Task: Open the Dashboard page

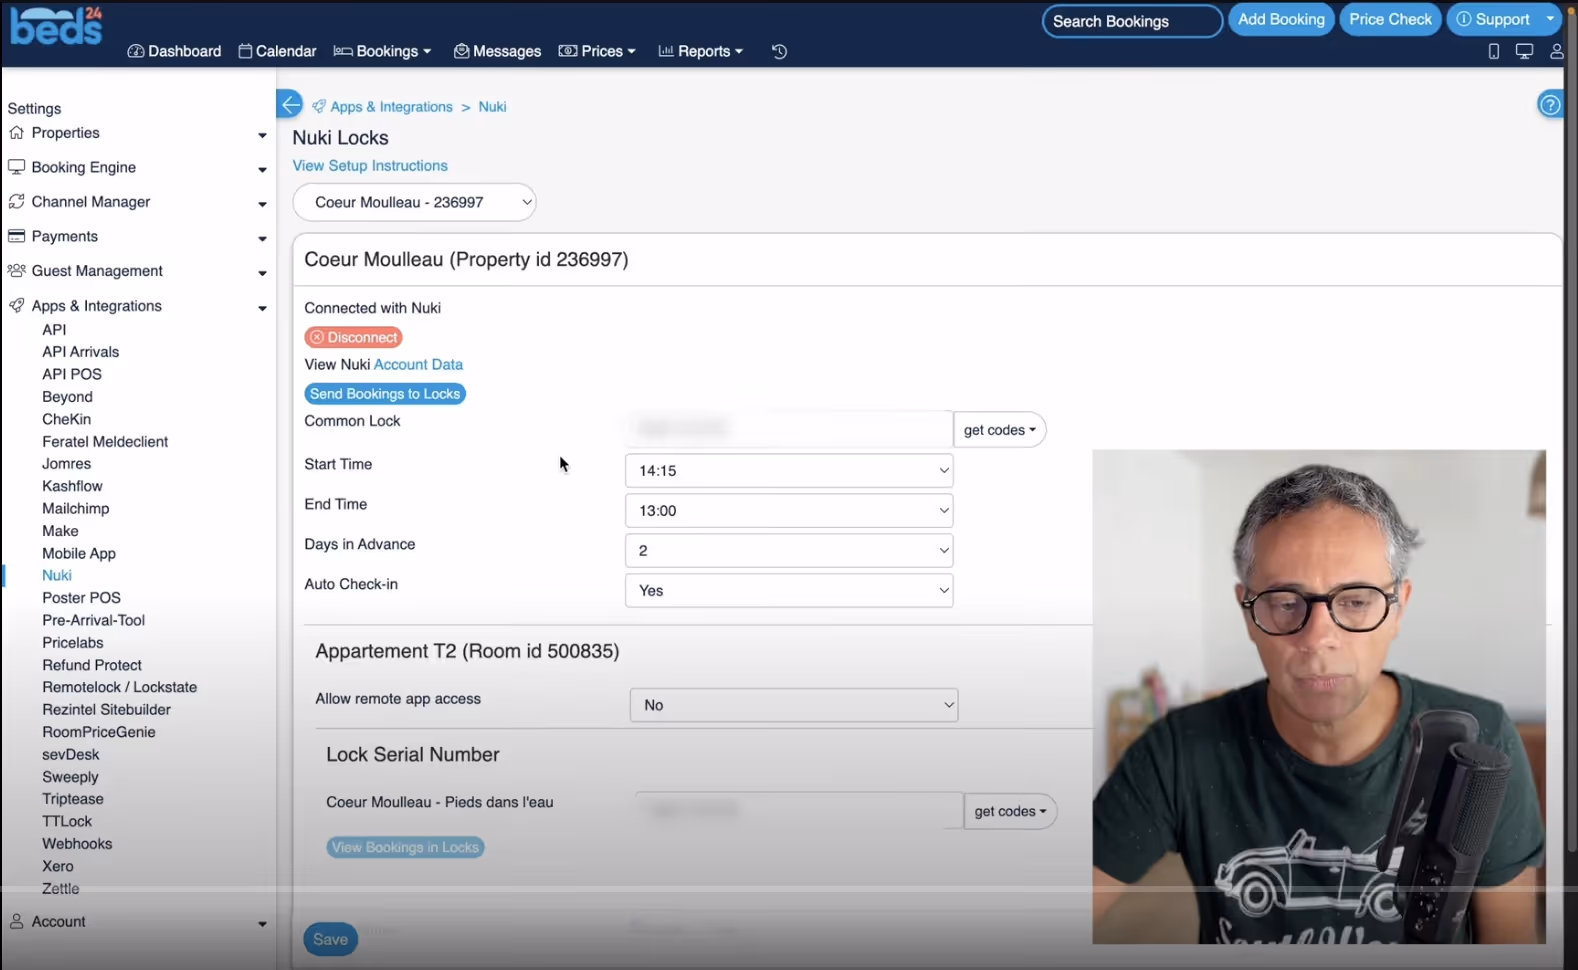Action: [174, 51]
